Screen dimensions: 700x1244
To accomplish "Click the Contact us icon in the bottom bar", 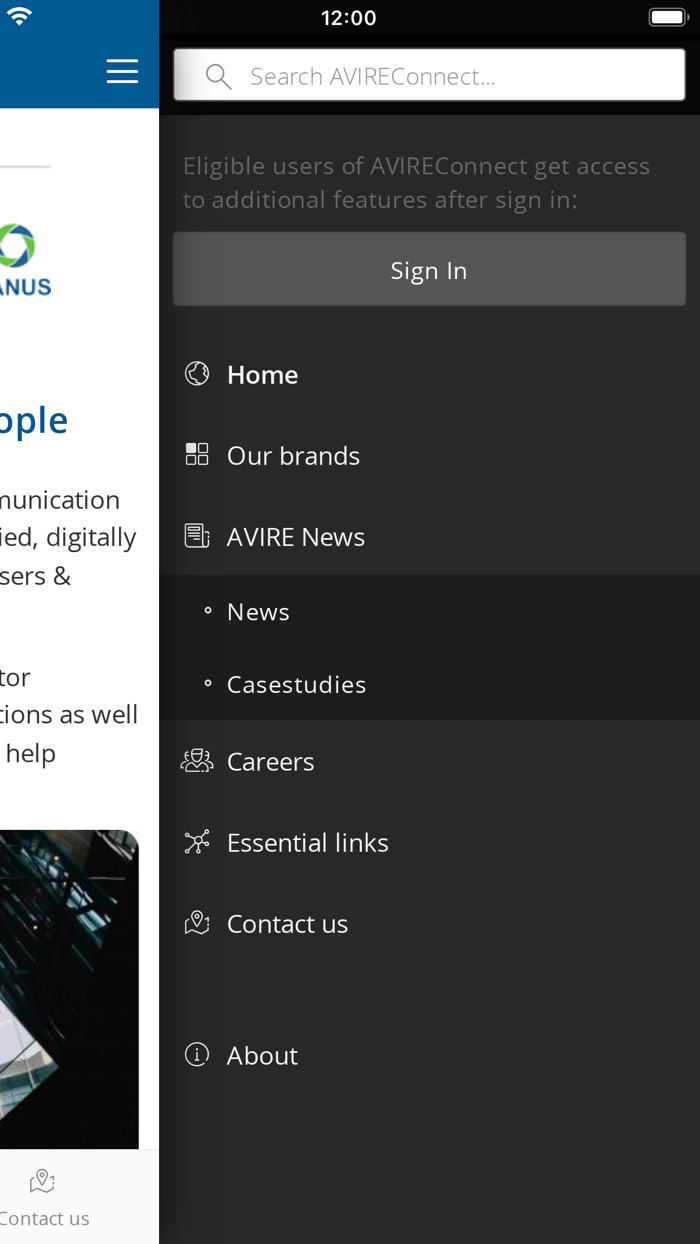I will tap(42, 1179).
